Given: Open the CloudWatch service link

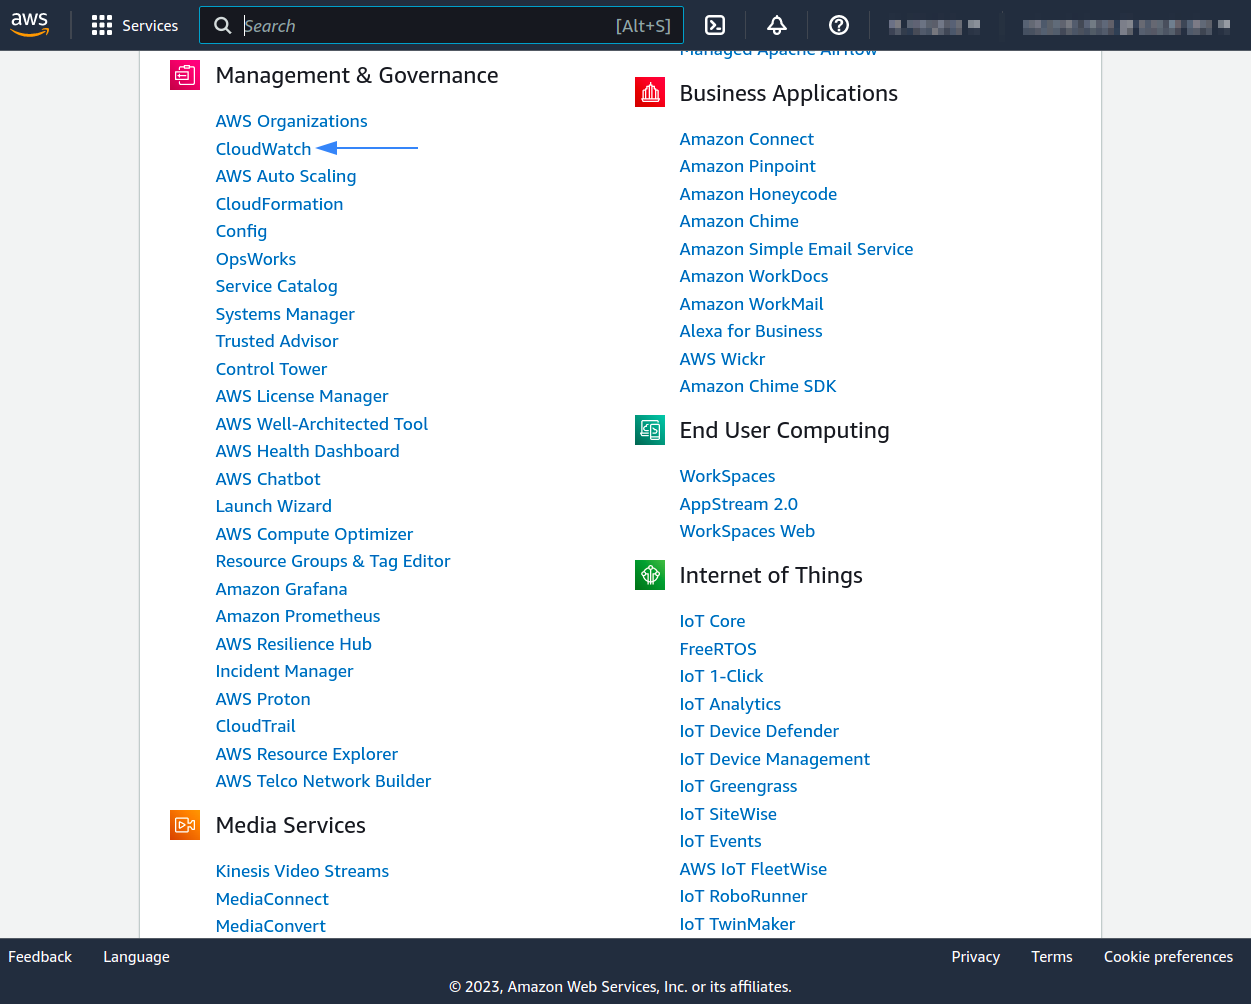Looking at the screenshot, I should point(263,149).
